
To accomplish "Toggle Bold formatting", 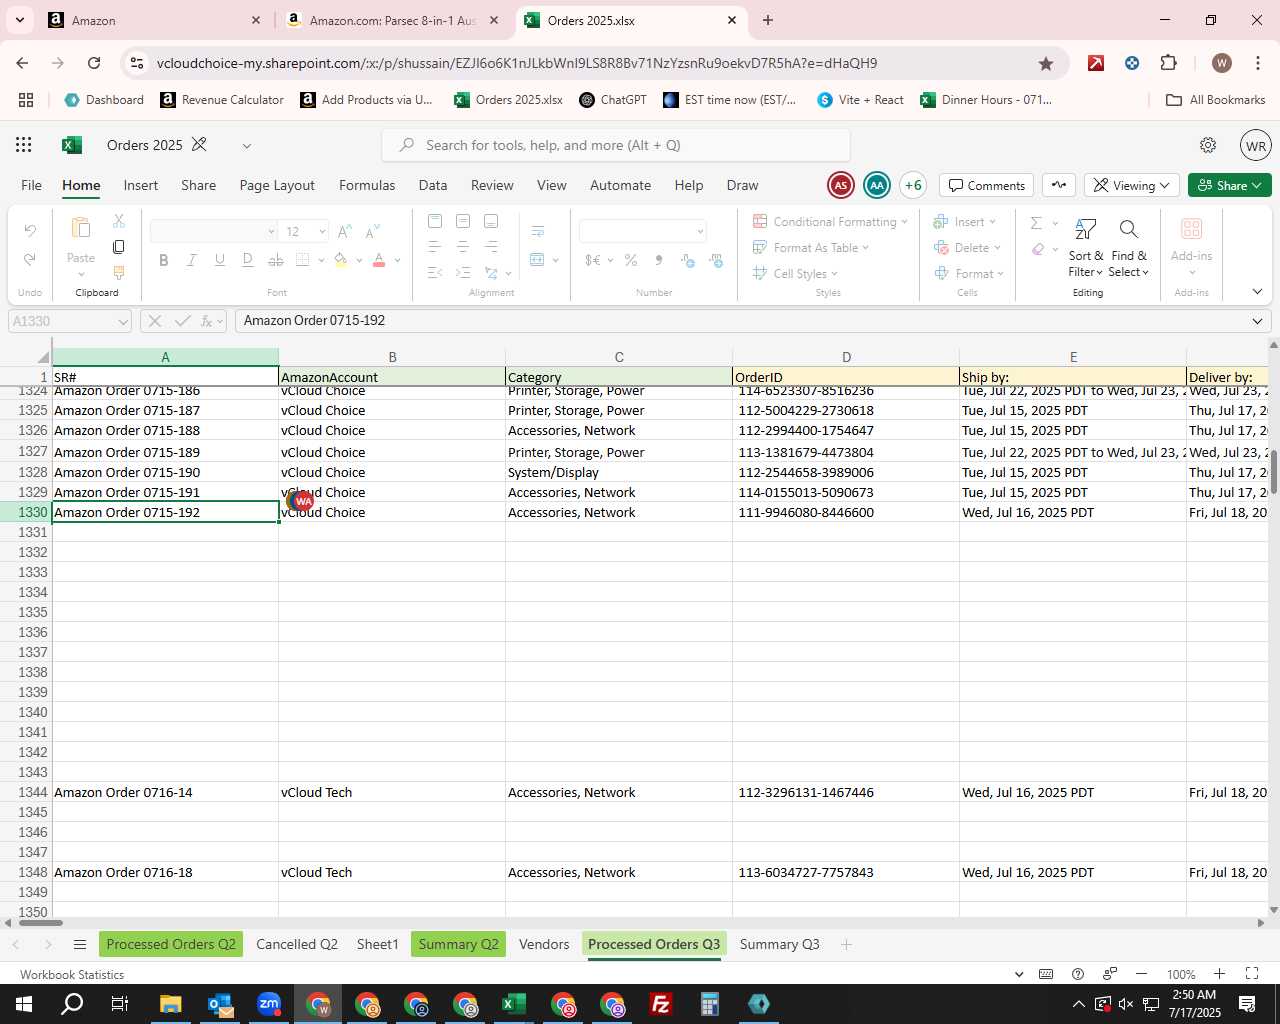I will (163, 260).
